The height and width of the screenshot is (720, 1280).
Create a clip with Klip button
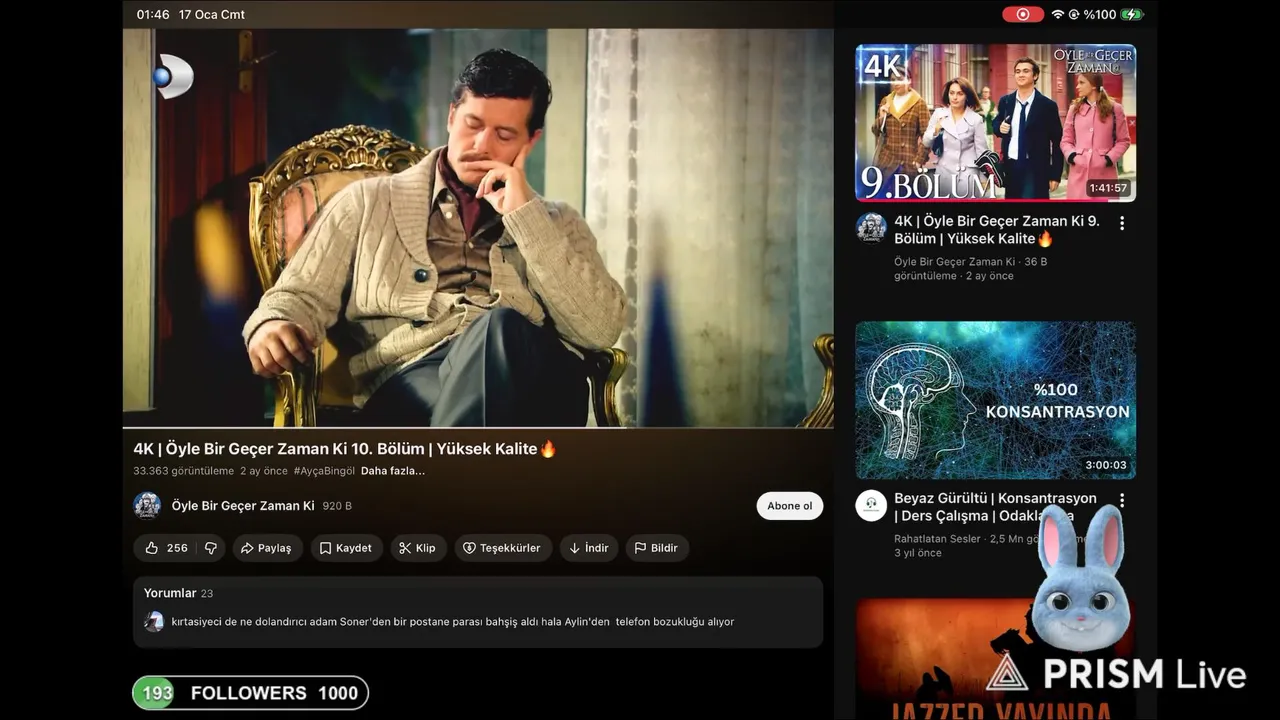(x=418, y=548)
